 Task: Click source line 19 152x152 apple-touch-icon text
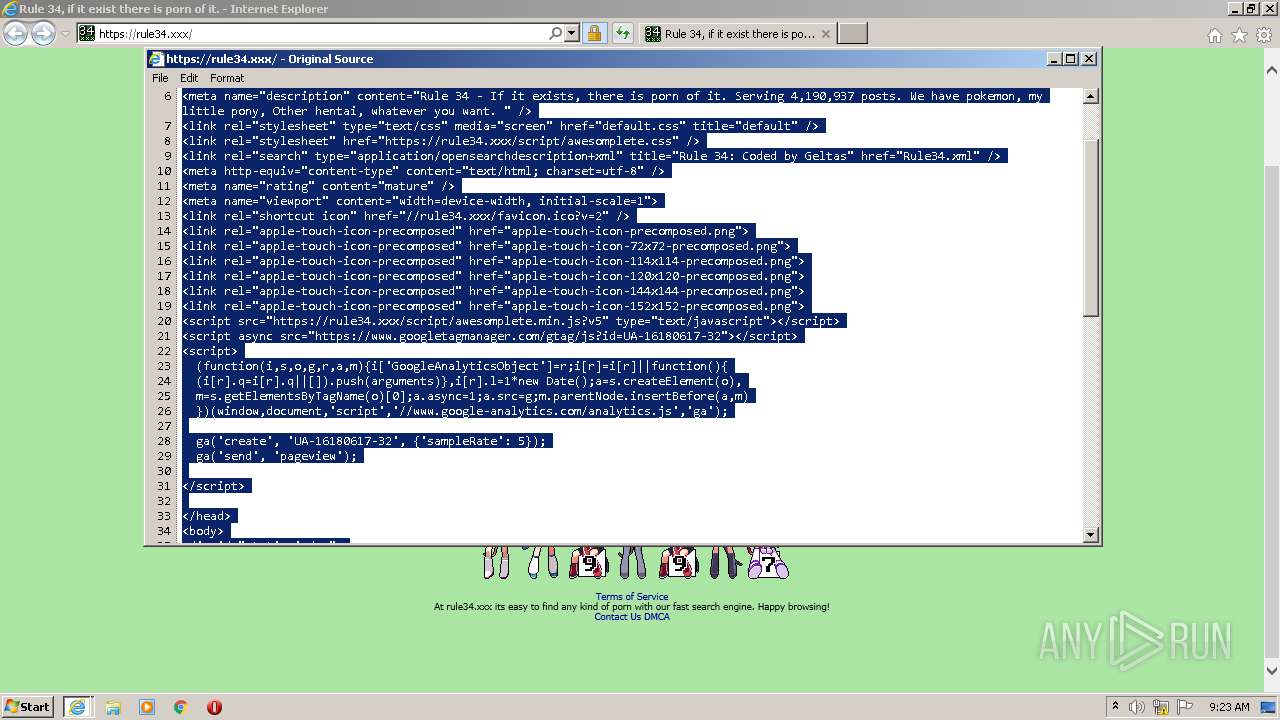[x=493, y=306]
